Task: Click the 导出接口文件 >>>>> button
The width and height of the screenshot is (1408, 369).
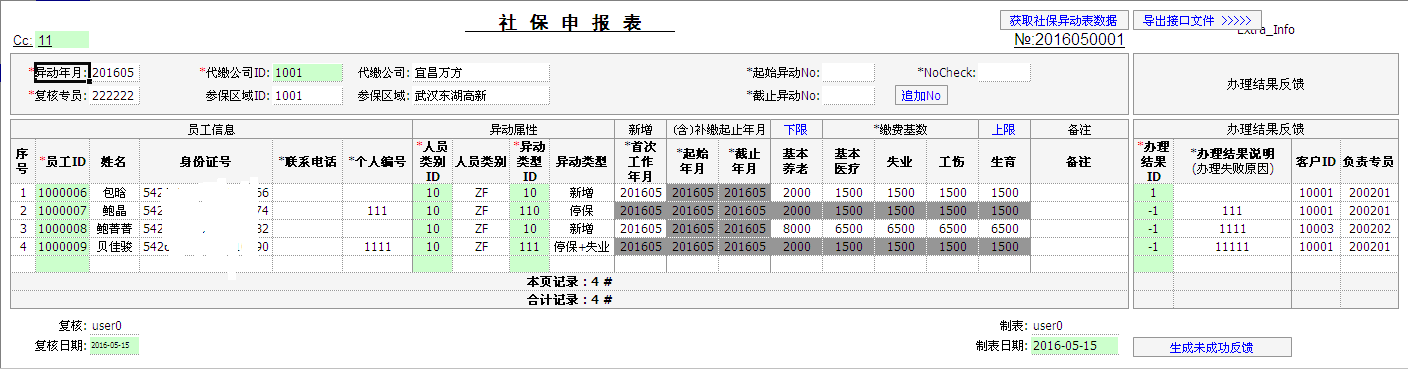Action: pyautogui.click(x=1197, y=20)
